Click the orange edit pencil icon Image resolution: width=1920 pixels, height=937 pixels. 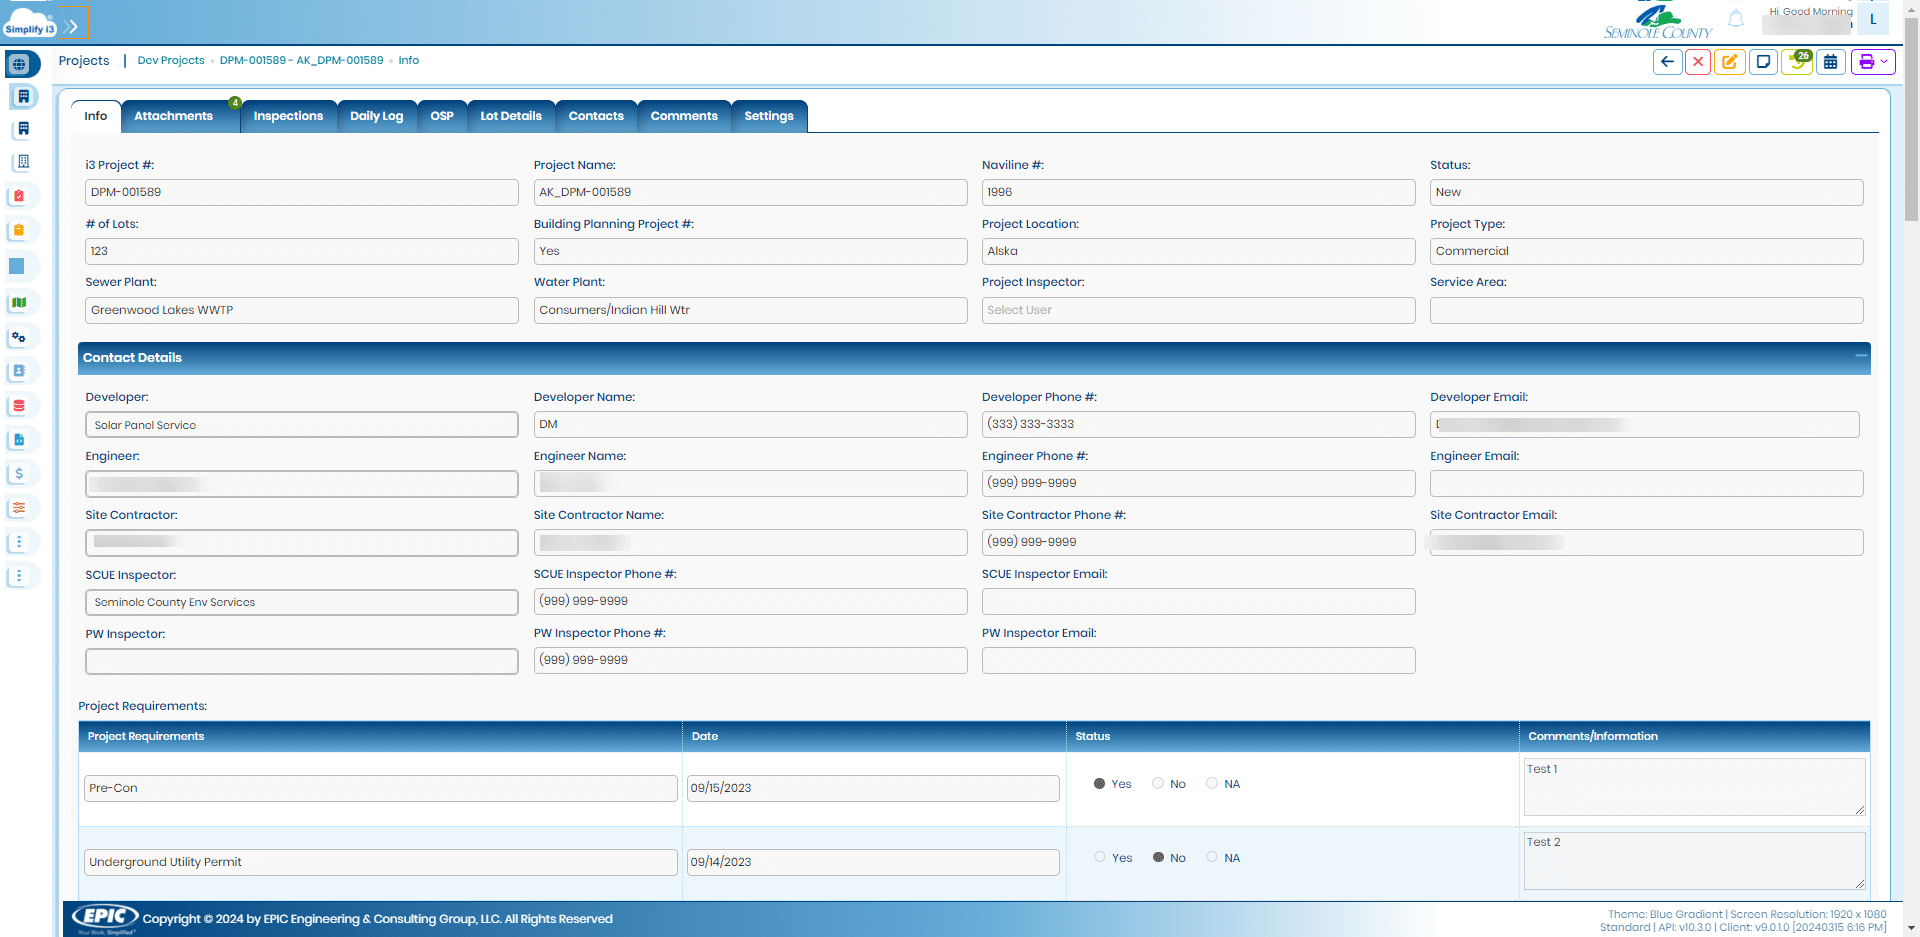pyautogui.click(x=1729, y=62)
